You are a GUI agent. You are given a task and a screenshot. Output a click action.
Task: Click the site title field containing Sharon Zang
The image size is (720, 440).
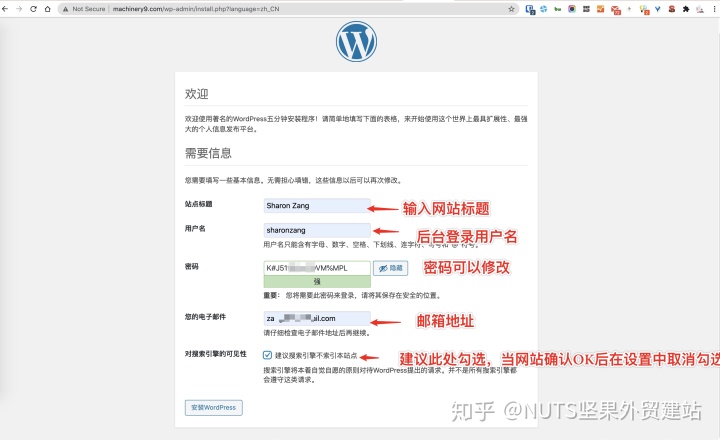[x=317, y=205]
